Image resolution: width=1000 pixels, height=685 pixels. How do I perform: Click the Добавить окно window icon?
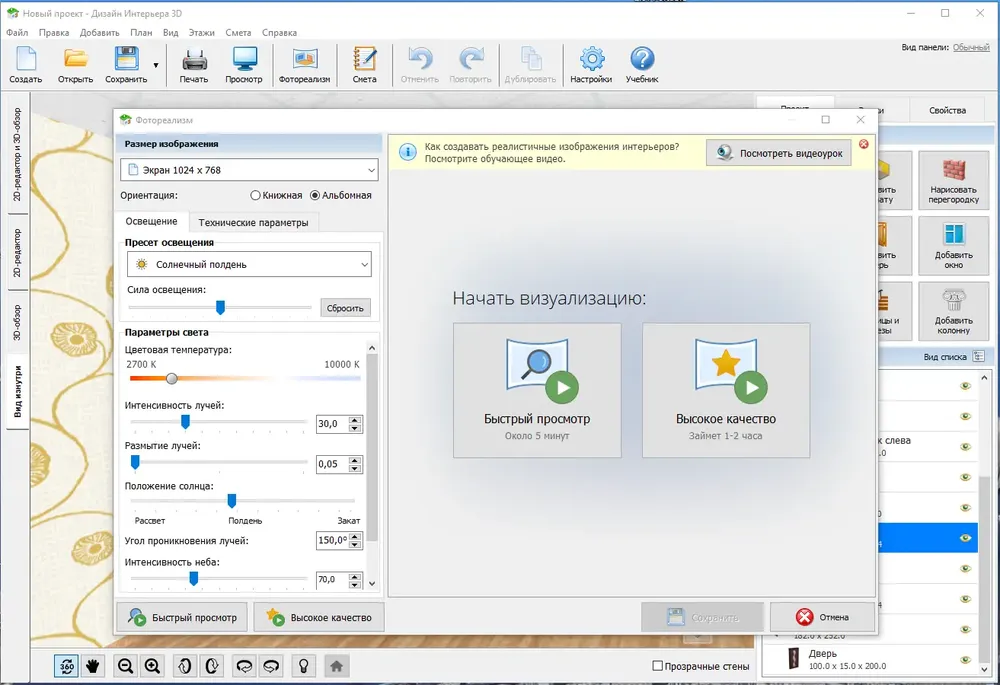click(953, 246)
